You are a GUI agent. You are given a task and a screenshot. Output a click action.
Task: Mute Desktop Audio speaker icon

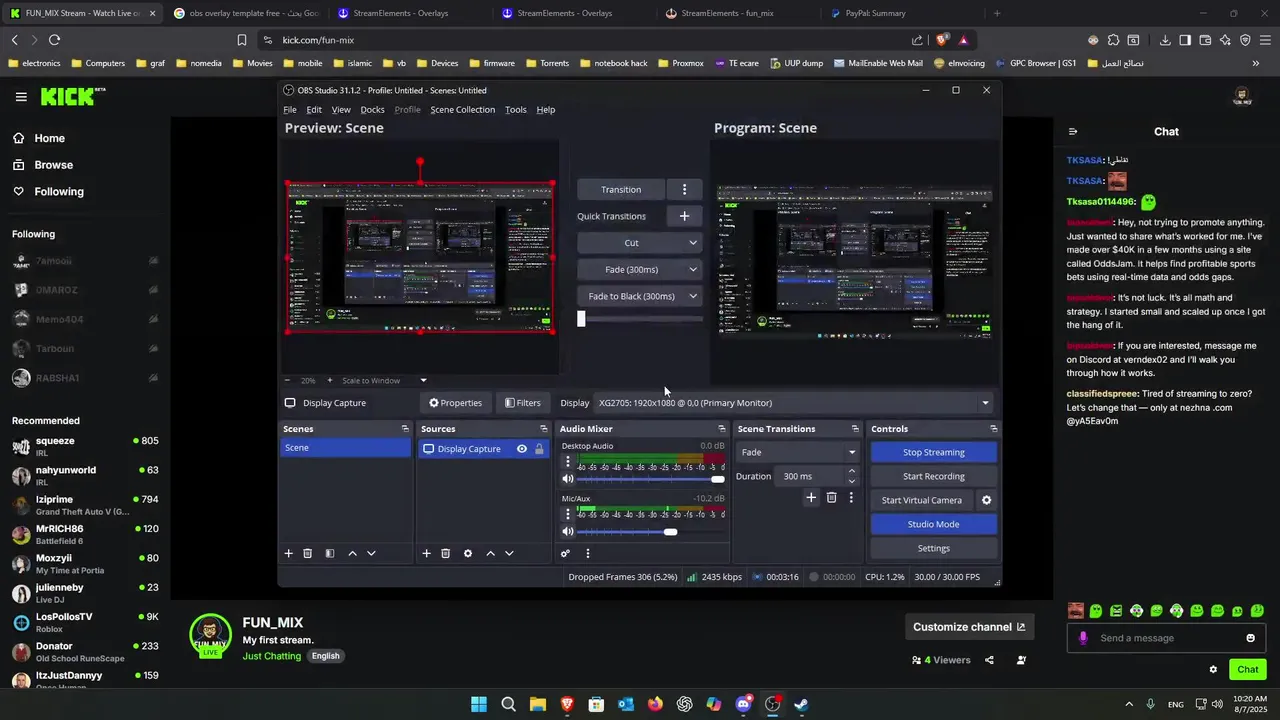tap(568, 479)
